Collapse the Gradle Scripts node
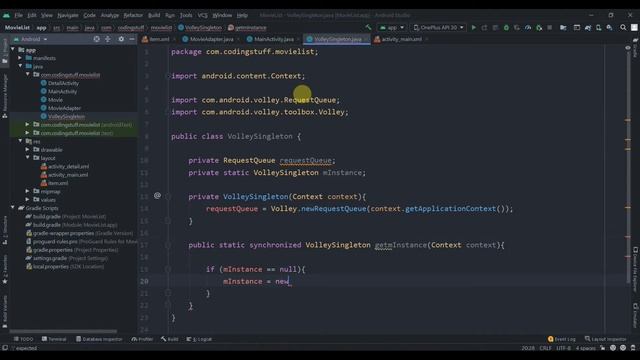The height and width of the screenshot is (360, 640). 13,208
